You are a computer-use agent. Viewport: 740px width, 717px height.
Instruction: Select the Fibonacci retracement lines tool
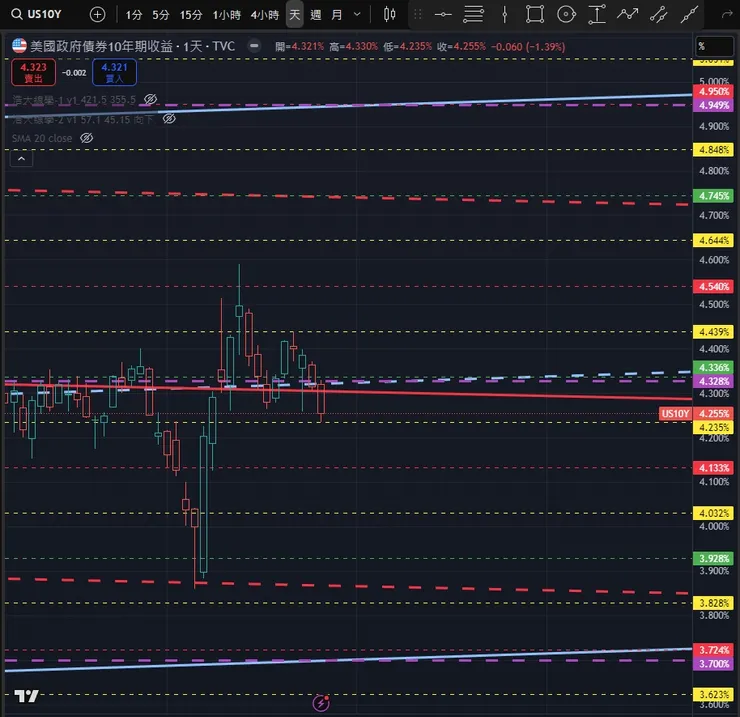[473, 15]
